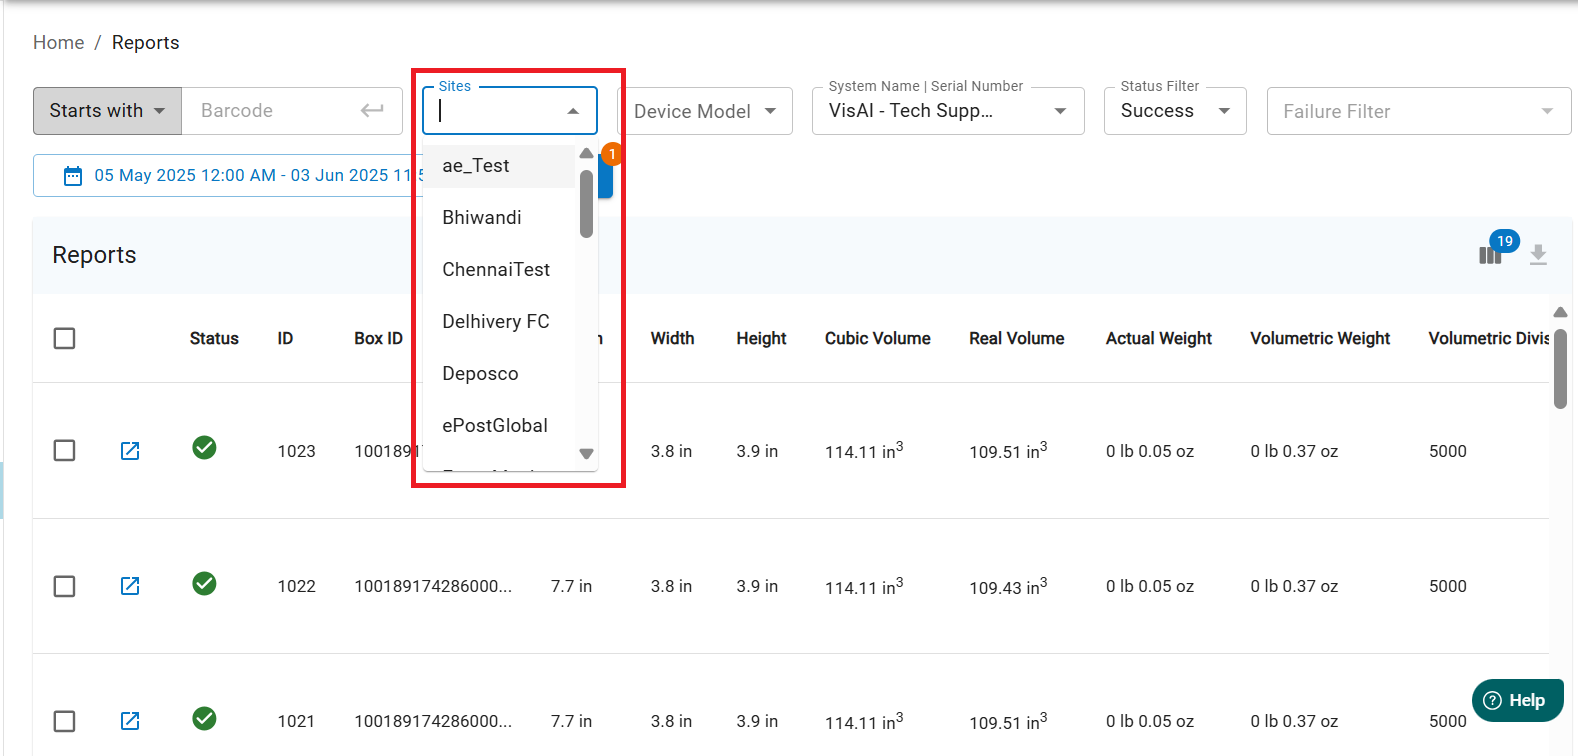Click ID cell 1022
Image resolution: width=1578 pixels, height=756 pixels.
[x=296, y=586]
